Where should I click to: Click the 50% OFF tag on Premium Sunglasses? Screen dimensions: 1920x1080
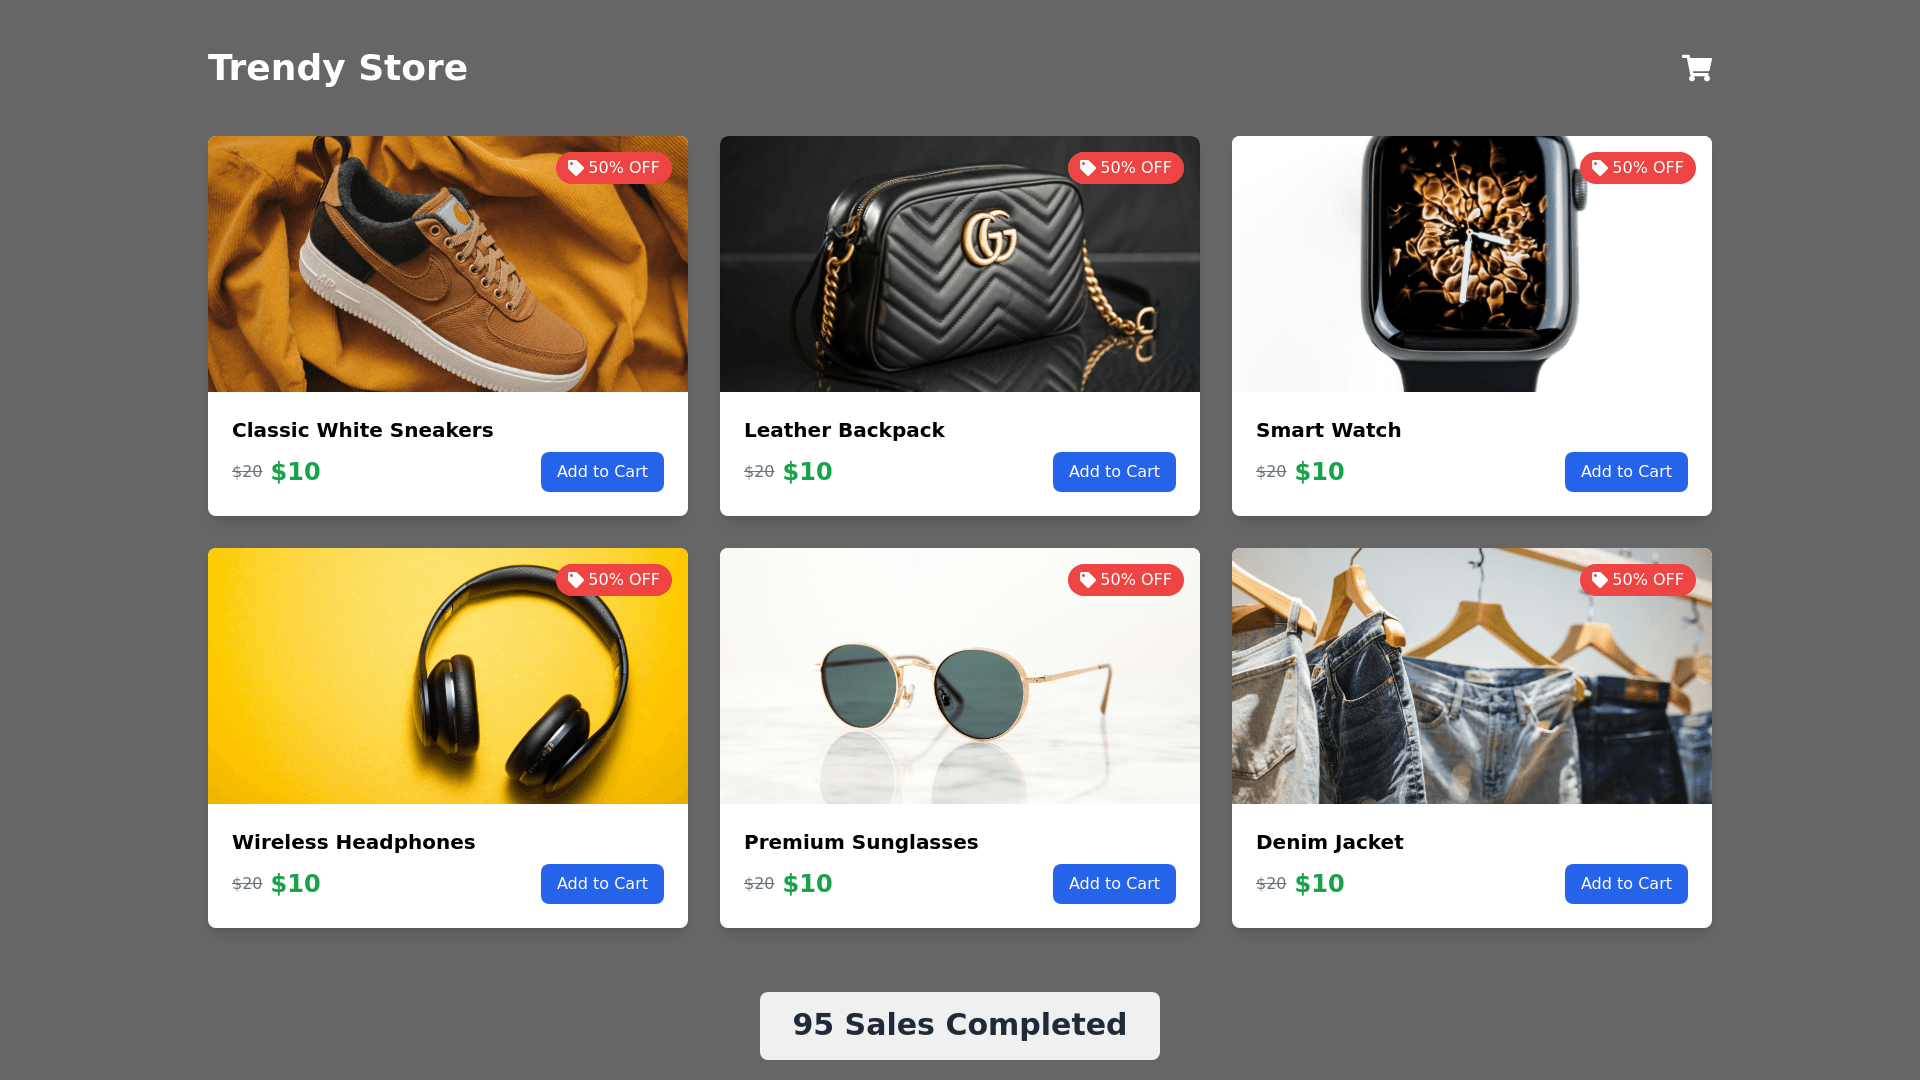click(1126, 580)
